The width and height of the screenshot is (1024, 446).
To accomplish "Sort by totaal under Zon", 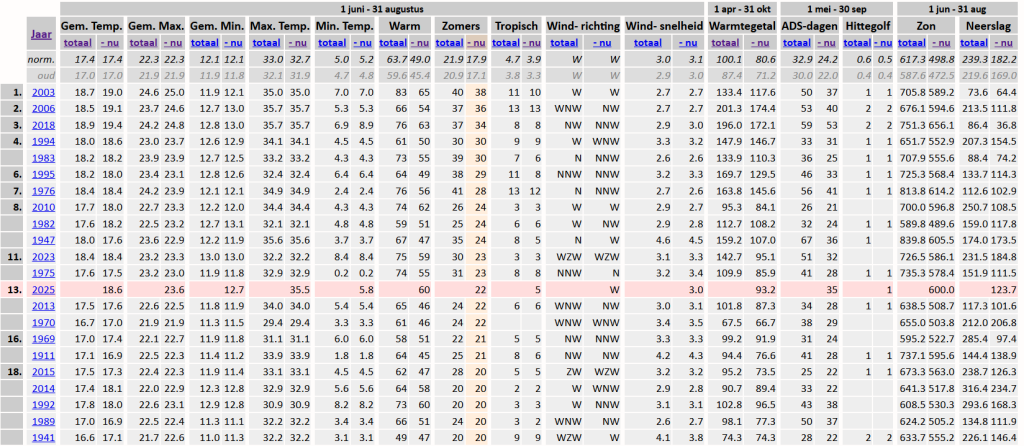I will (x=912, y=43).
